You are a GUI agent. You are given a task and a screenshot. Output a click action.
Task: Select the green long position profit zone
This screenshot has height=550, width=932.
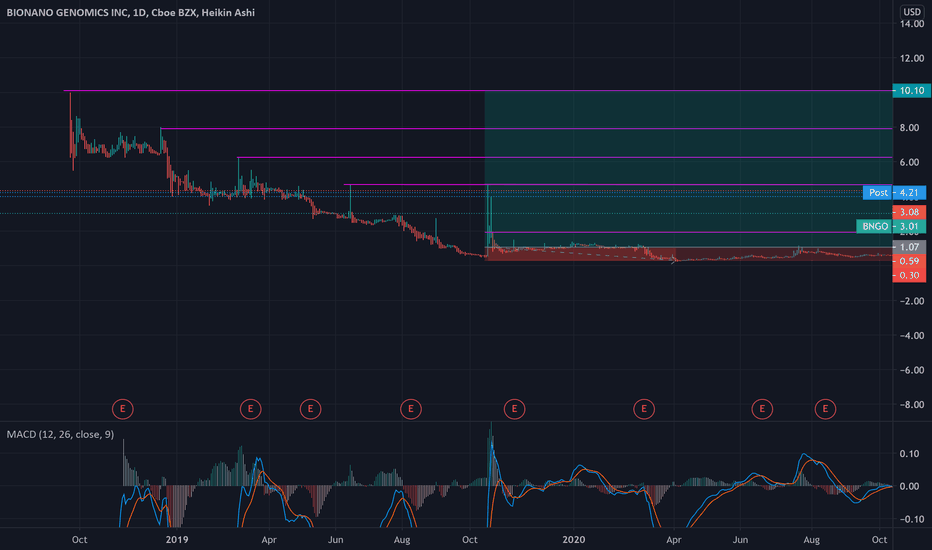pyautogui.click(x=688, y=169)
